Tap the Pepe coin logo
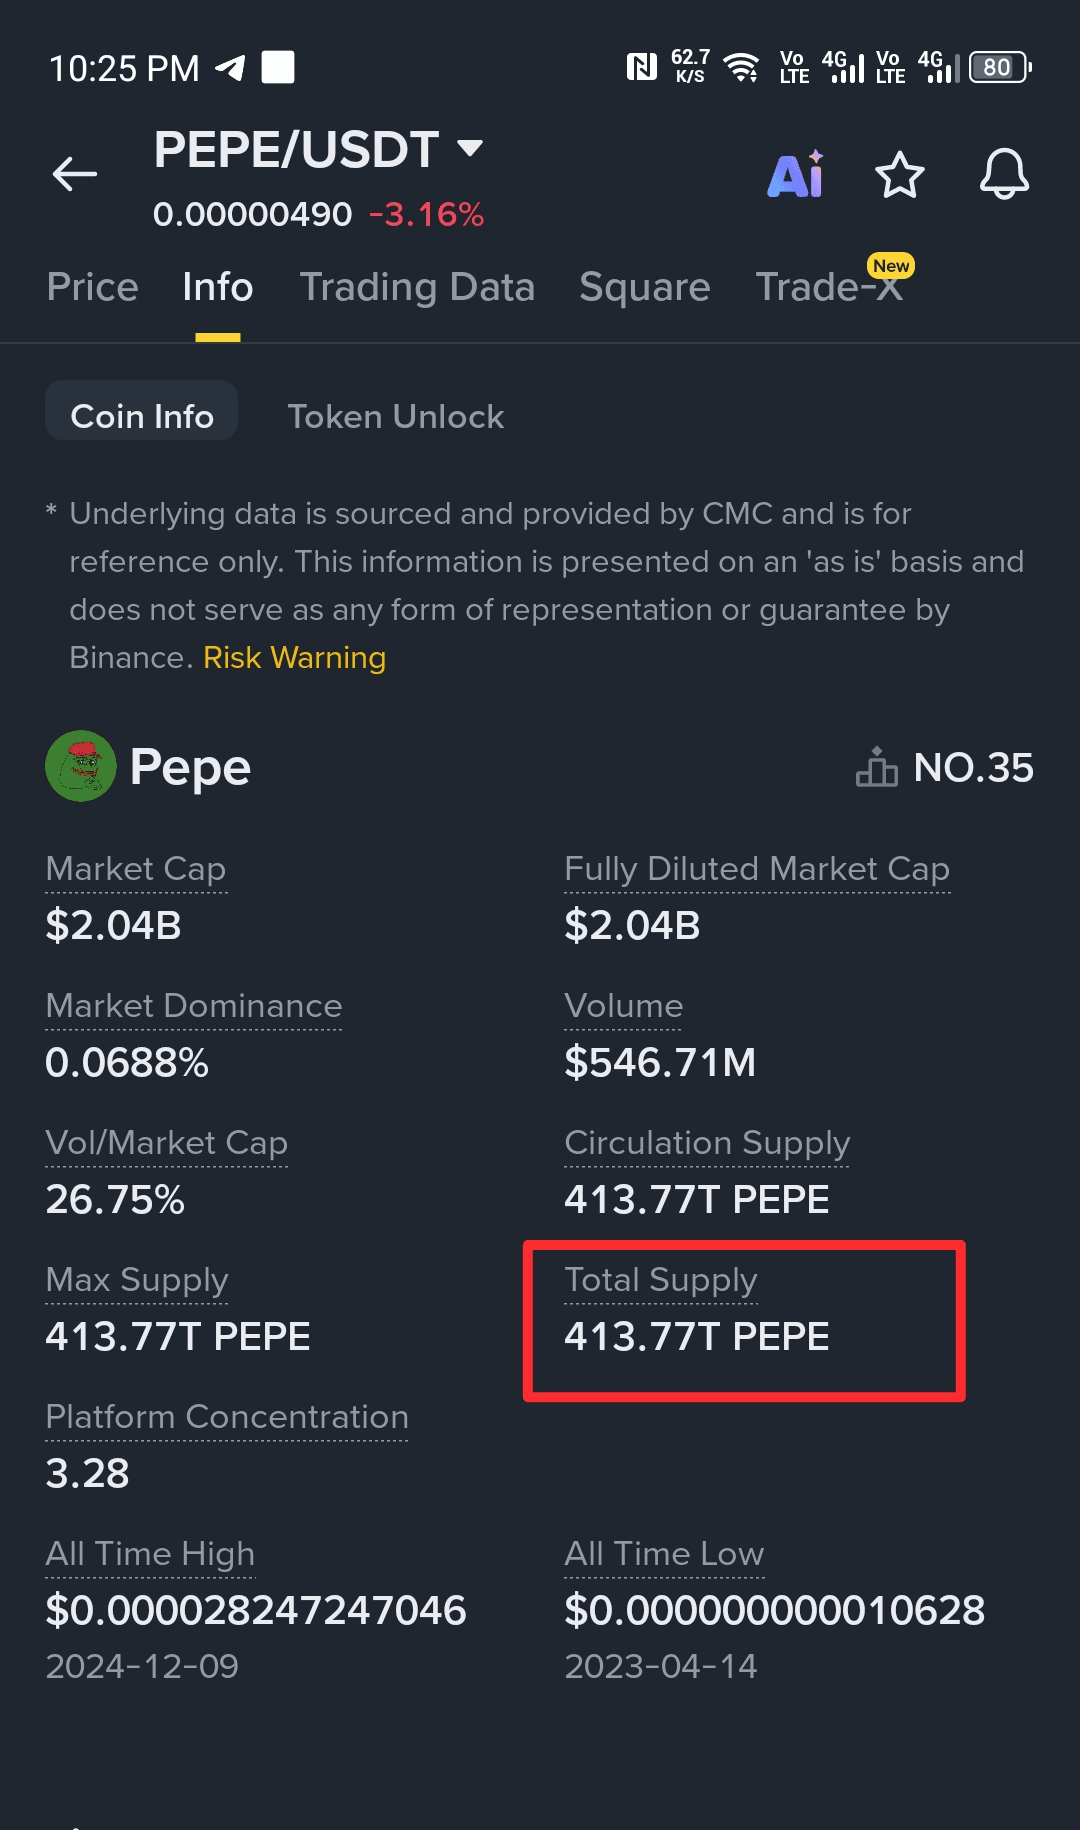Screen dimensions: 1080x1830 tap(81, 766)
